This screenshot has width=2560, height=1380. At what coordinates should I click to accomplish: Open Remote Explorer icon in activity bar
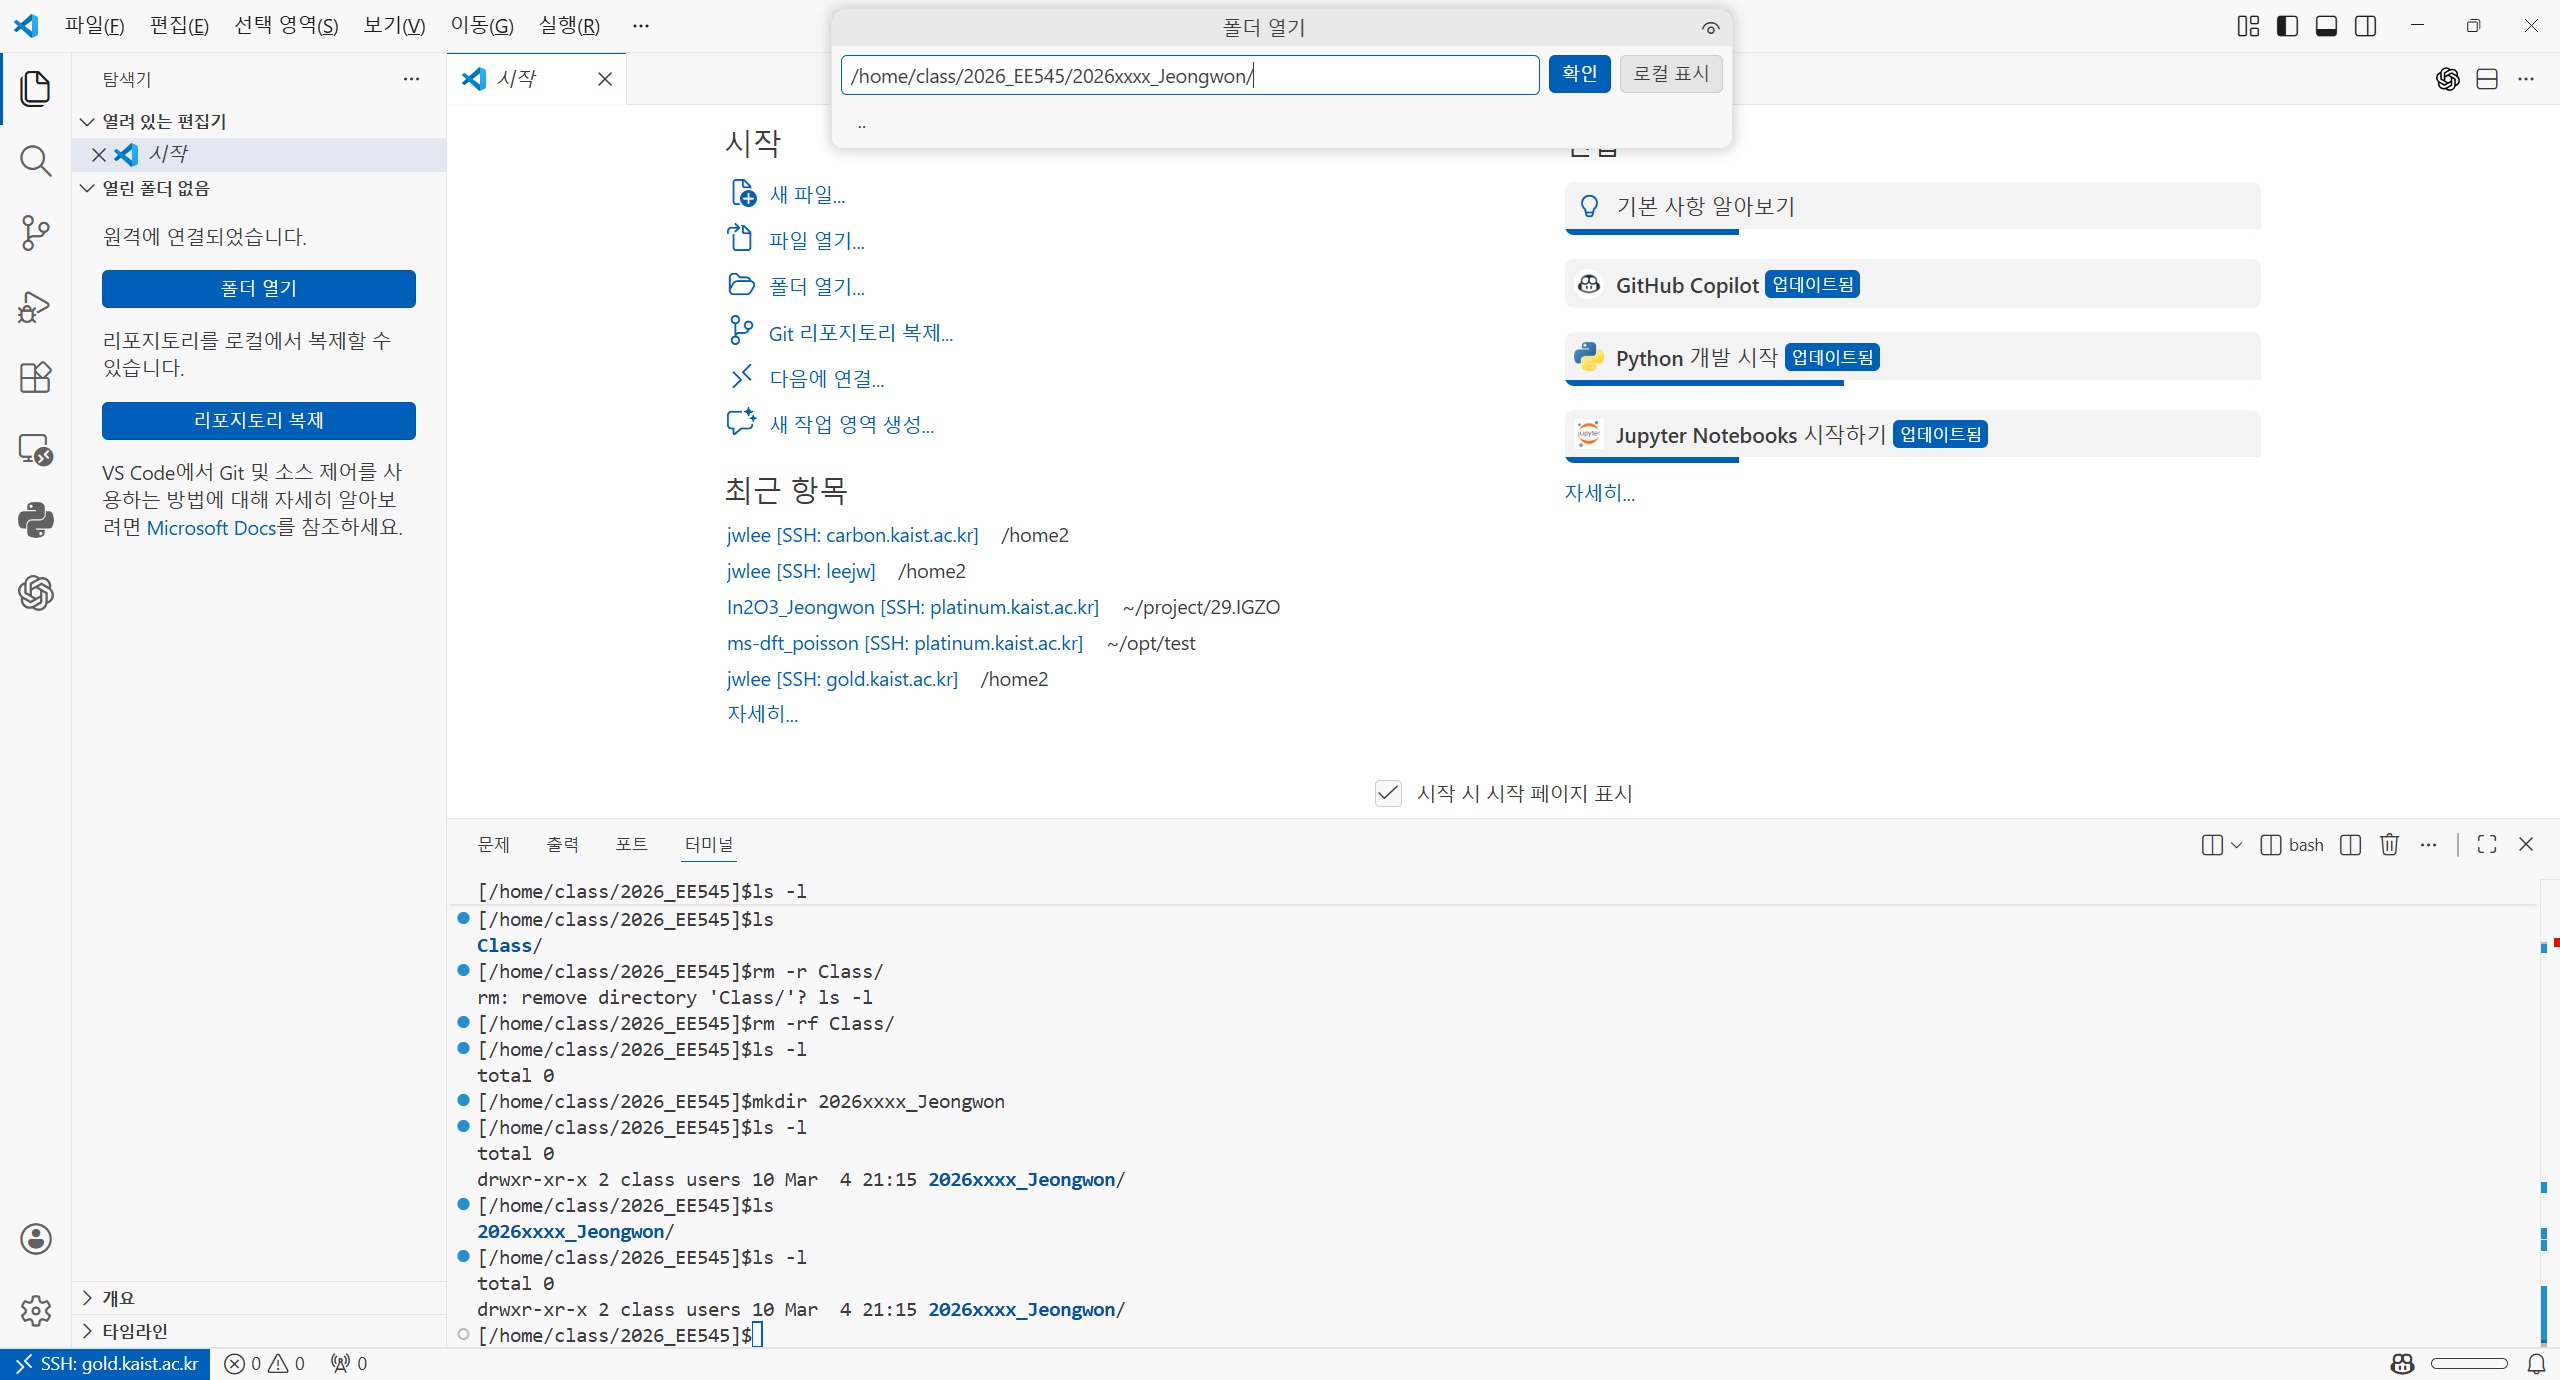tap(36, 450)
